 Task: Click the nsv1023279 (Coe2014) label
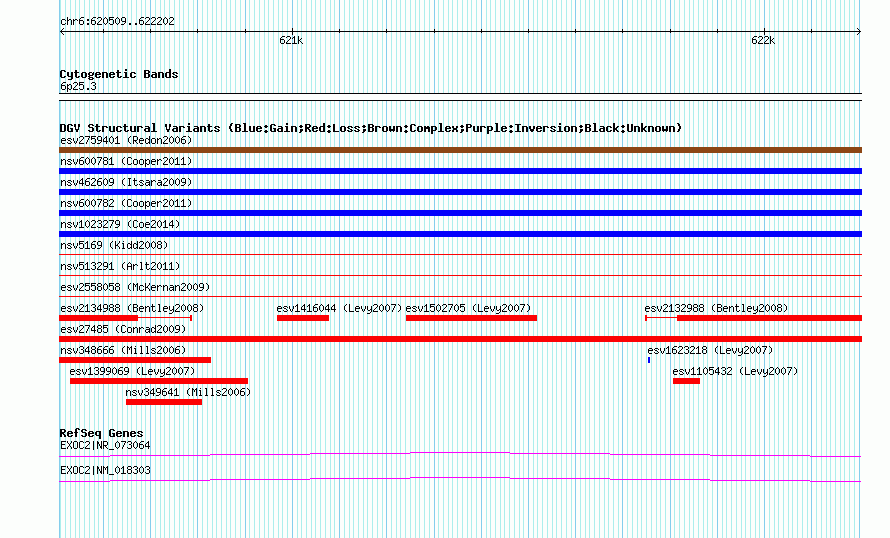tap(120, 224)
